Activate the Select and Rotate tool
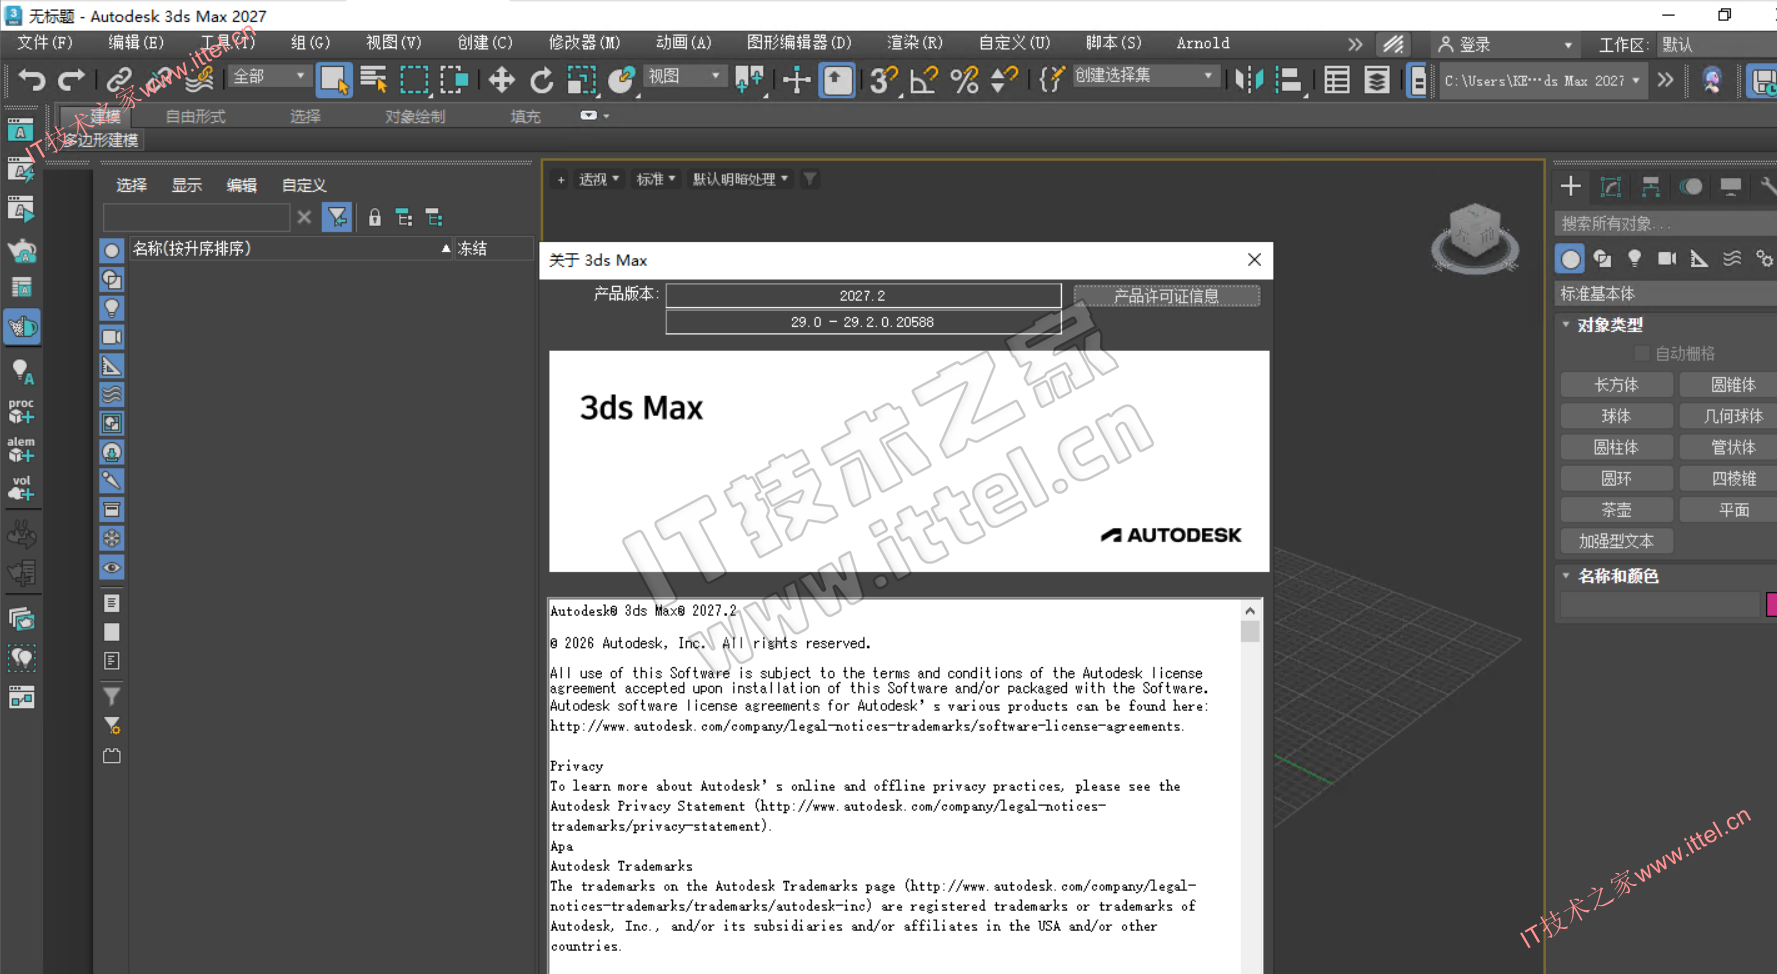The width and height of the screenshot is (1777, 974). (x=541, y=79)
